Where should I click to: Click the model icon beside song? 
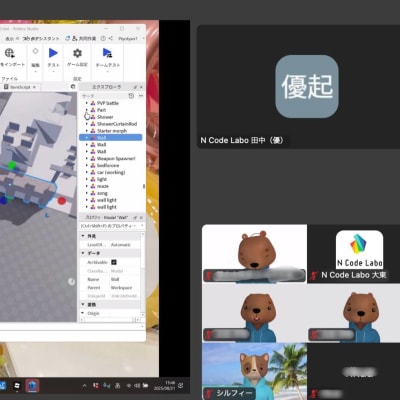pyautogui.click(x=93, y=193)
